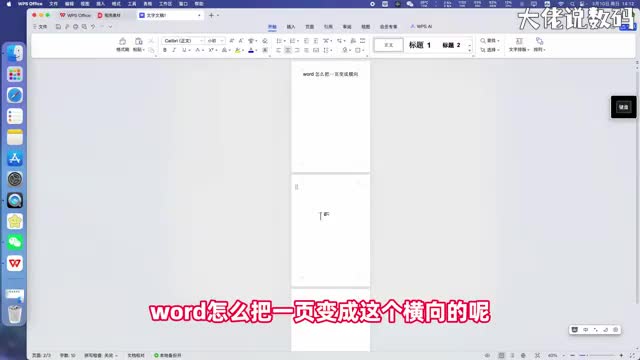Toggle bold formatting with B
The width and height of the screenshot is (640, 360).
point(165,50)
